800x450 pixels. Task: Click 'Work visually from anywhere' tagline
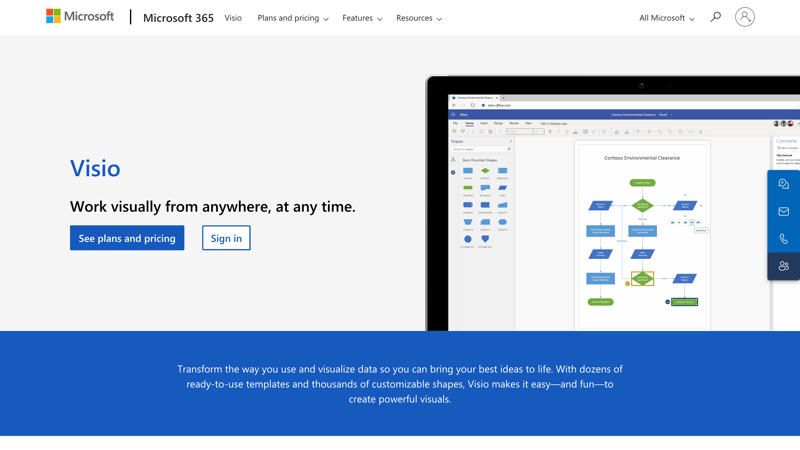[213, 207]
